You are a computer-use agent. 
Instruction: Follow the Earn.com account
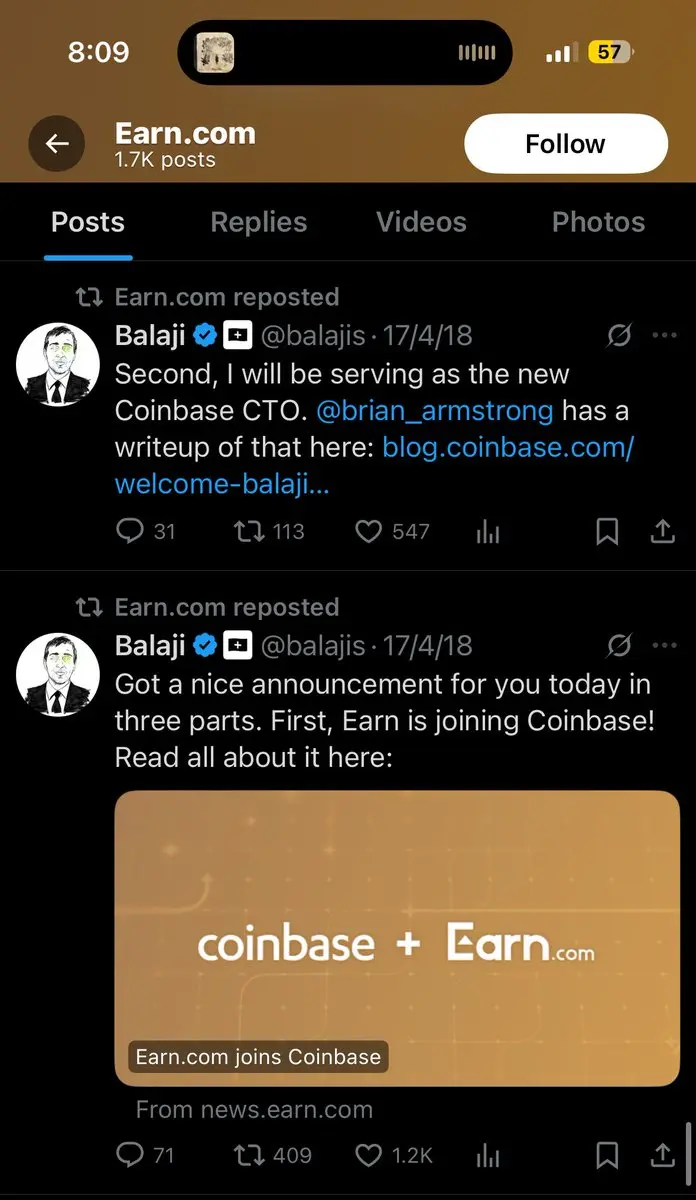565,144
